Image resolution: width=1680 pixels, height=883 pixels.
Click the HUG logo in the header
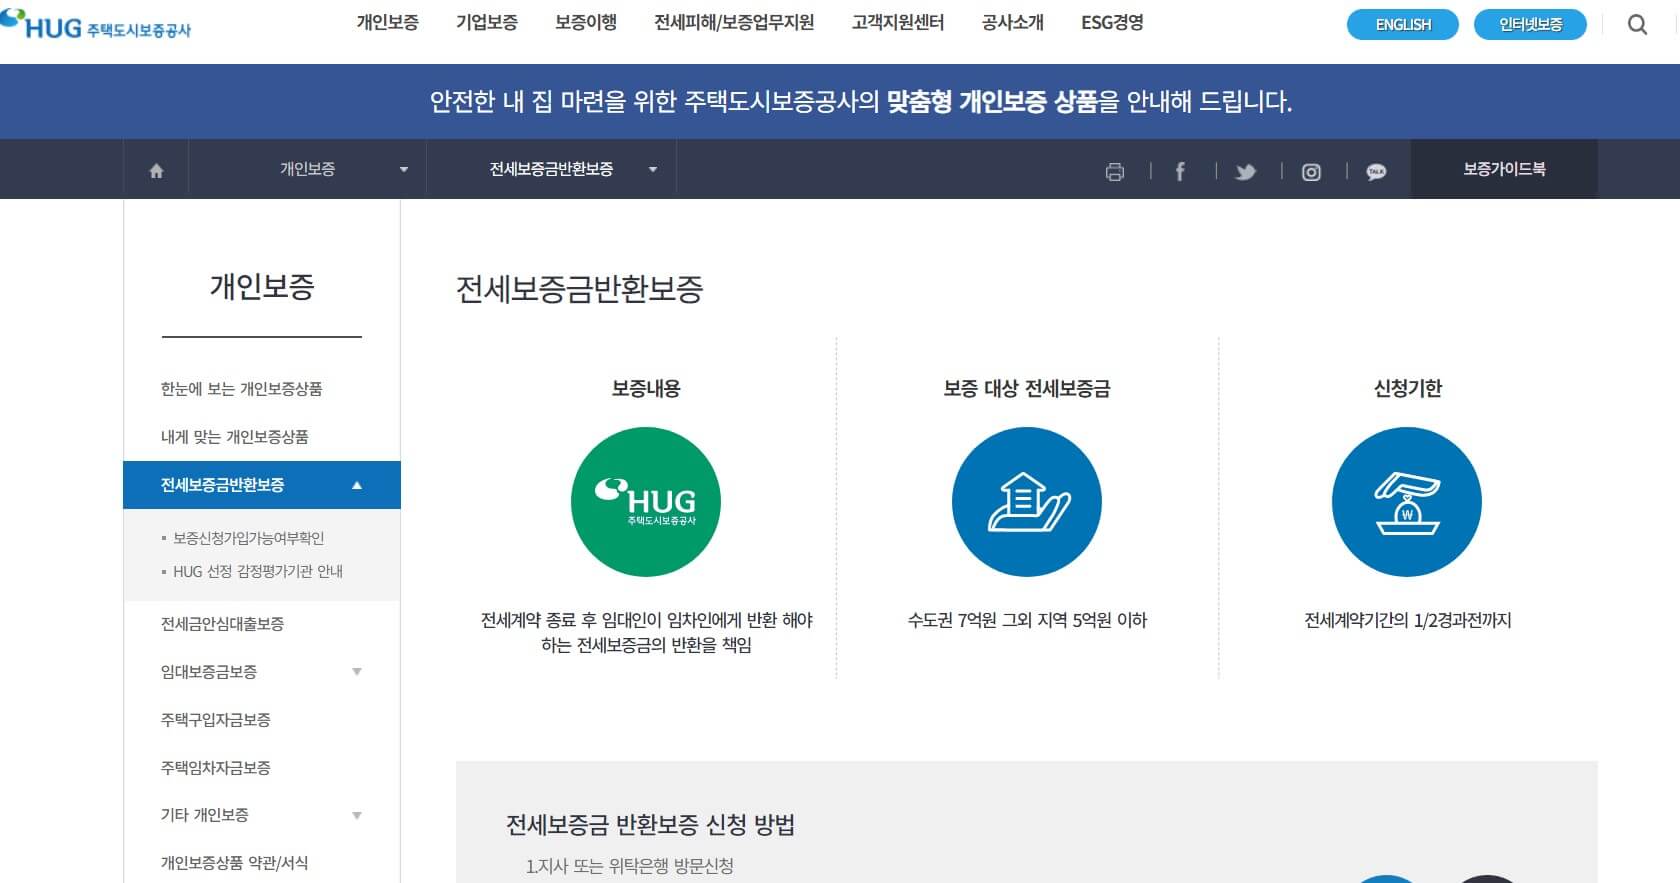click(x=96, y=24)
